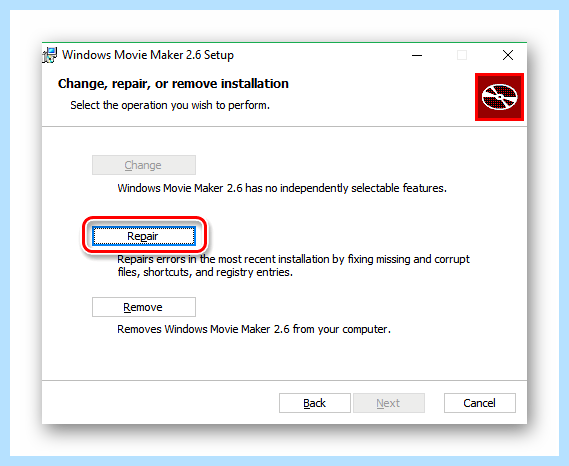Image resolution: width=569 pixels, height=466 pixels.
Task: Click the setup installer icon in title bar
Action: click(50, 55)
